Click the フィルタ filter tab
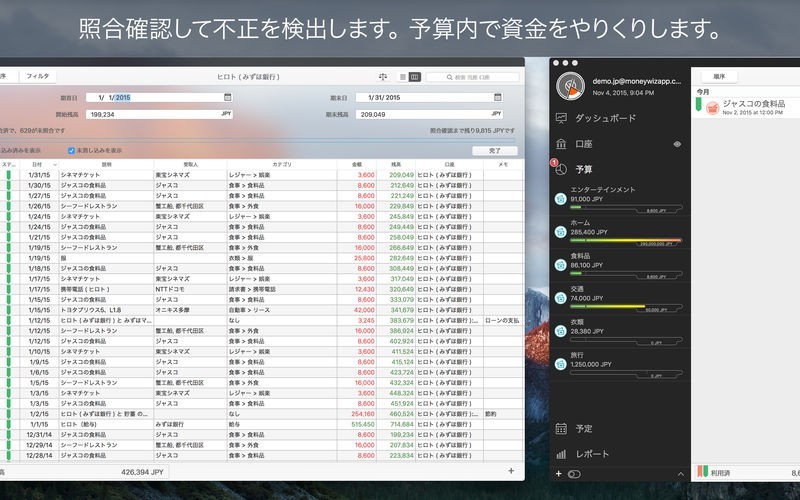 click(37, 76)
